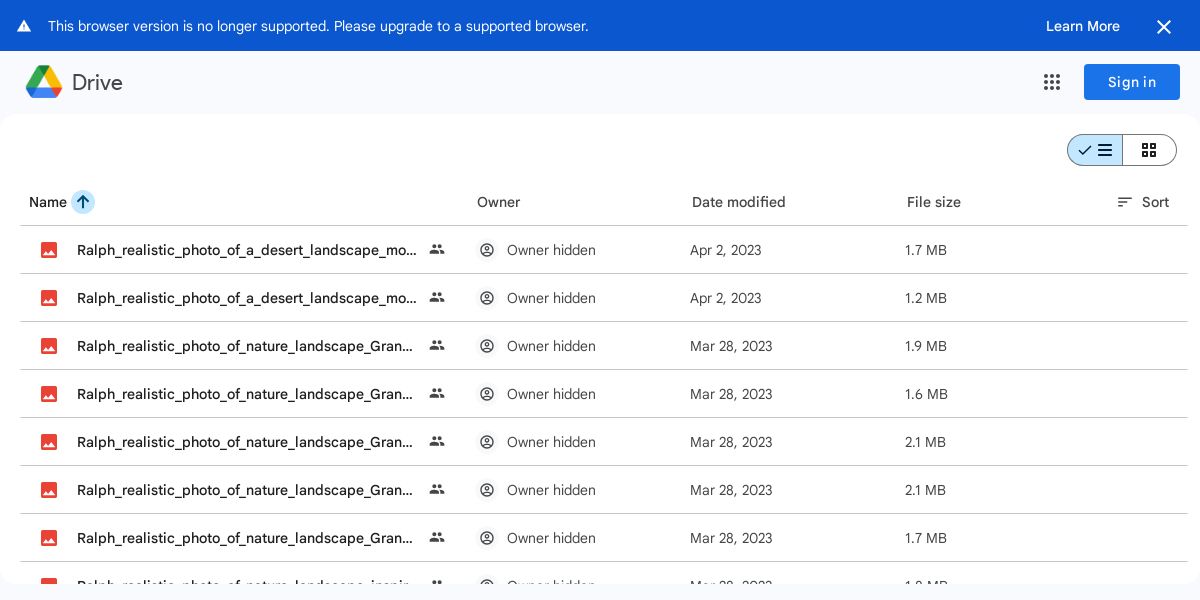Click image file icon of first desert landscape file
The width and height of the screenshot is (1200, 600).
click(x=49, y=250)
